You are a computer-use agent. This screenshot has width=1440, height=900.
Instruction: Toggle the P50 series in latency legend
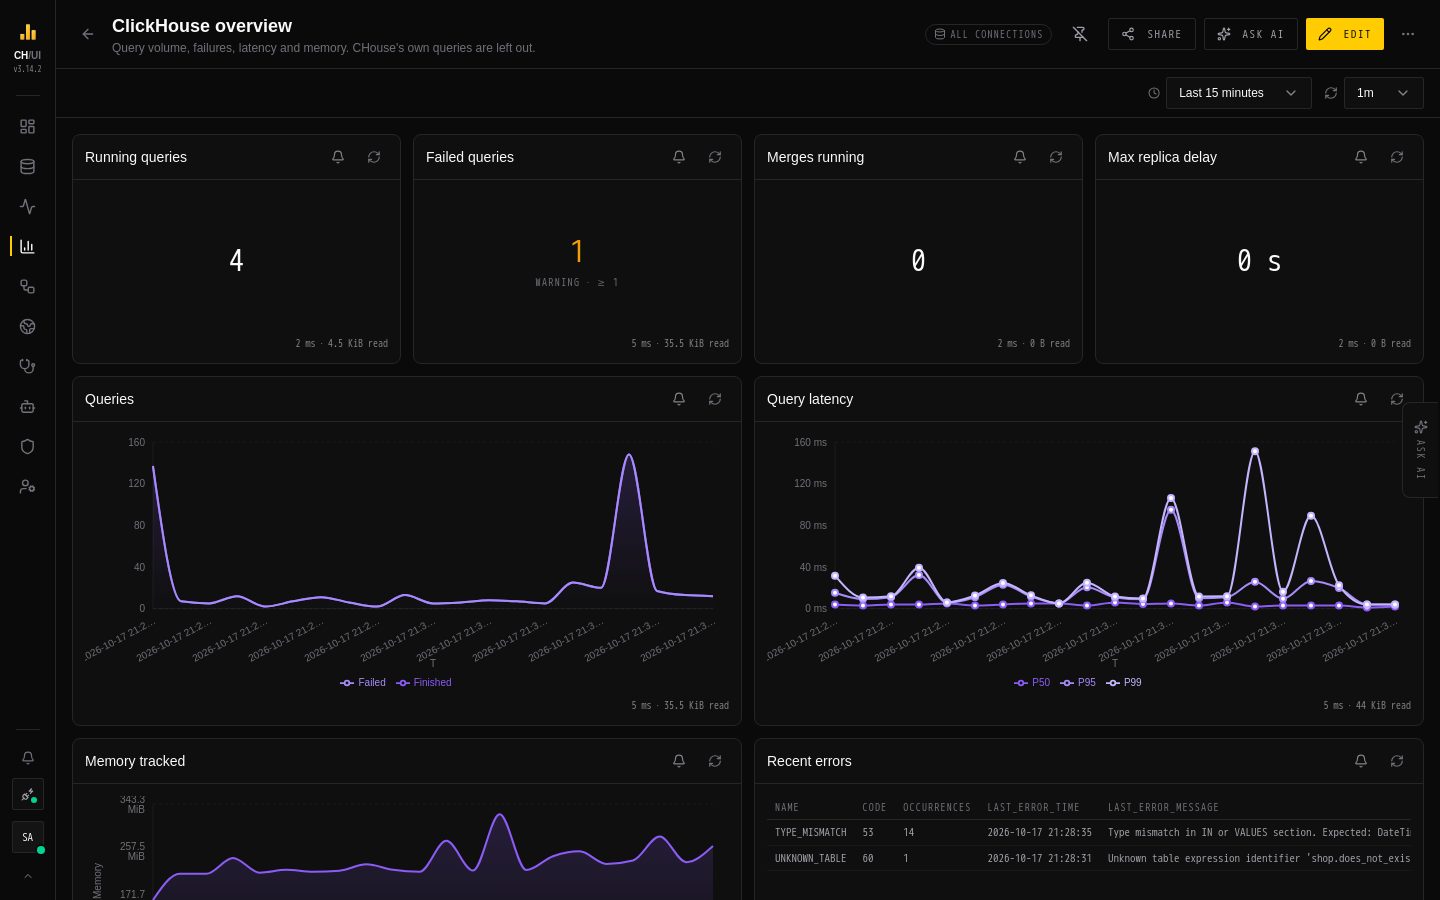click(x=1032, y=683)
